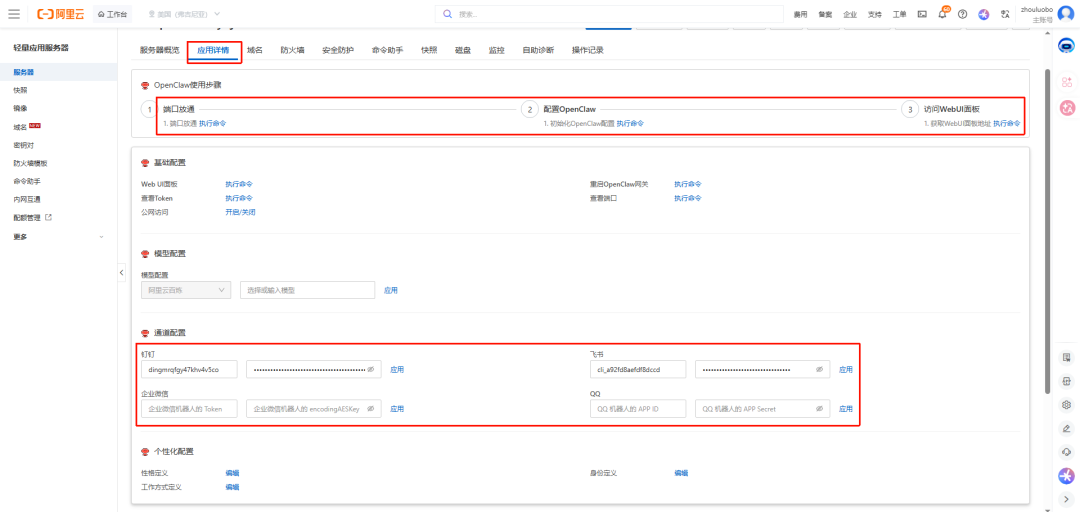1080x512 pixels.
Task: Focus the QQ robot APP ID field
Action: point(638,409)
